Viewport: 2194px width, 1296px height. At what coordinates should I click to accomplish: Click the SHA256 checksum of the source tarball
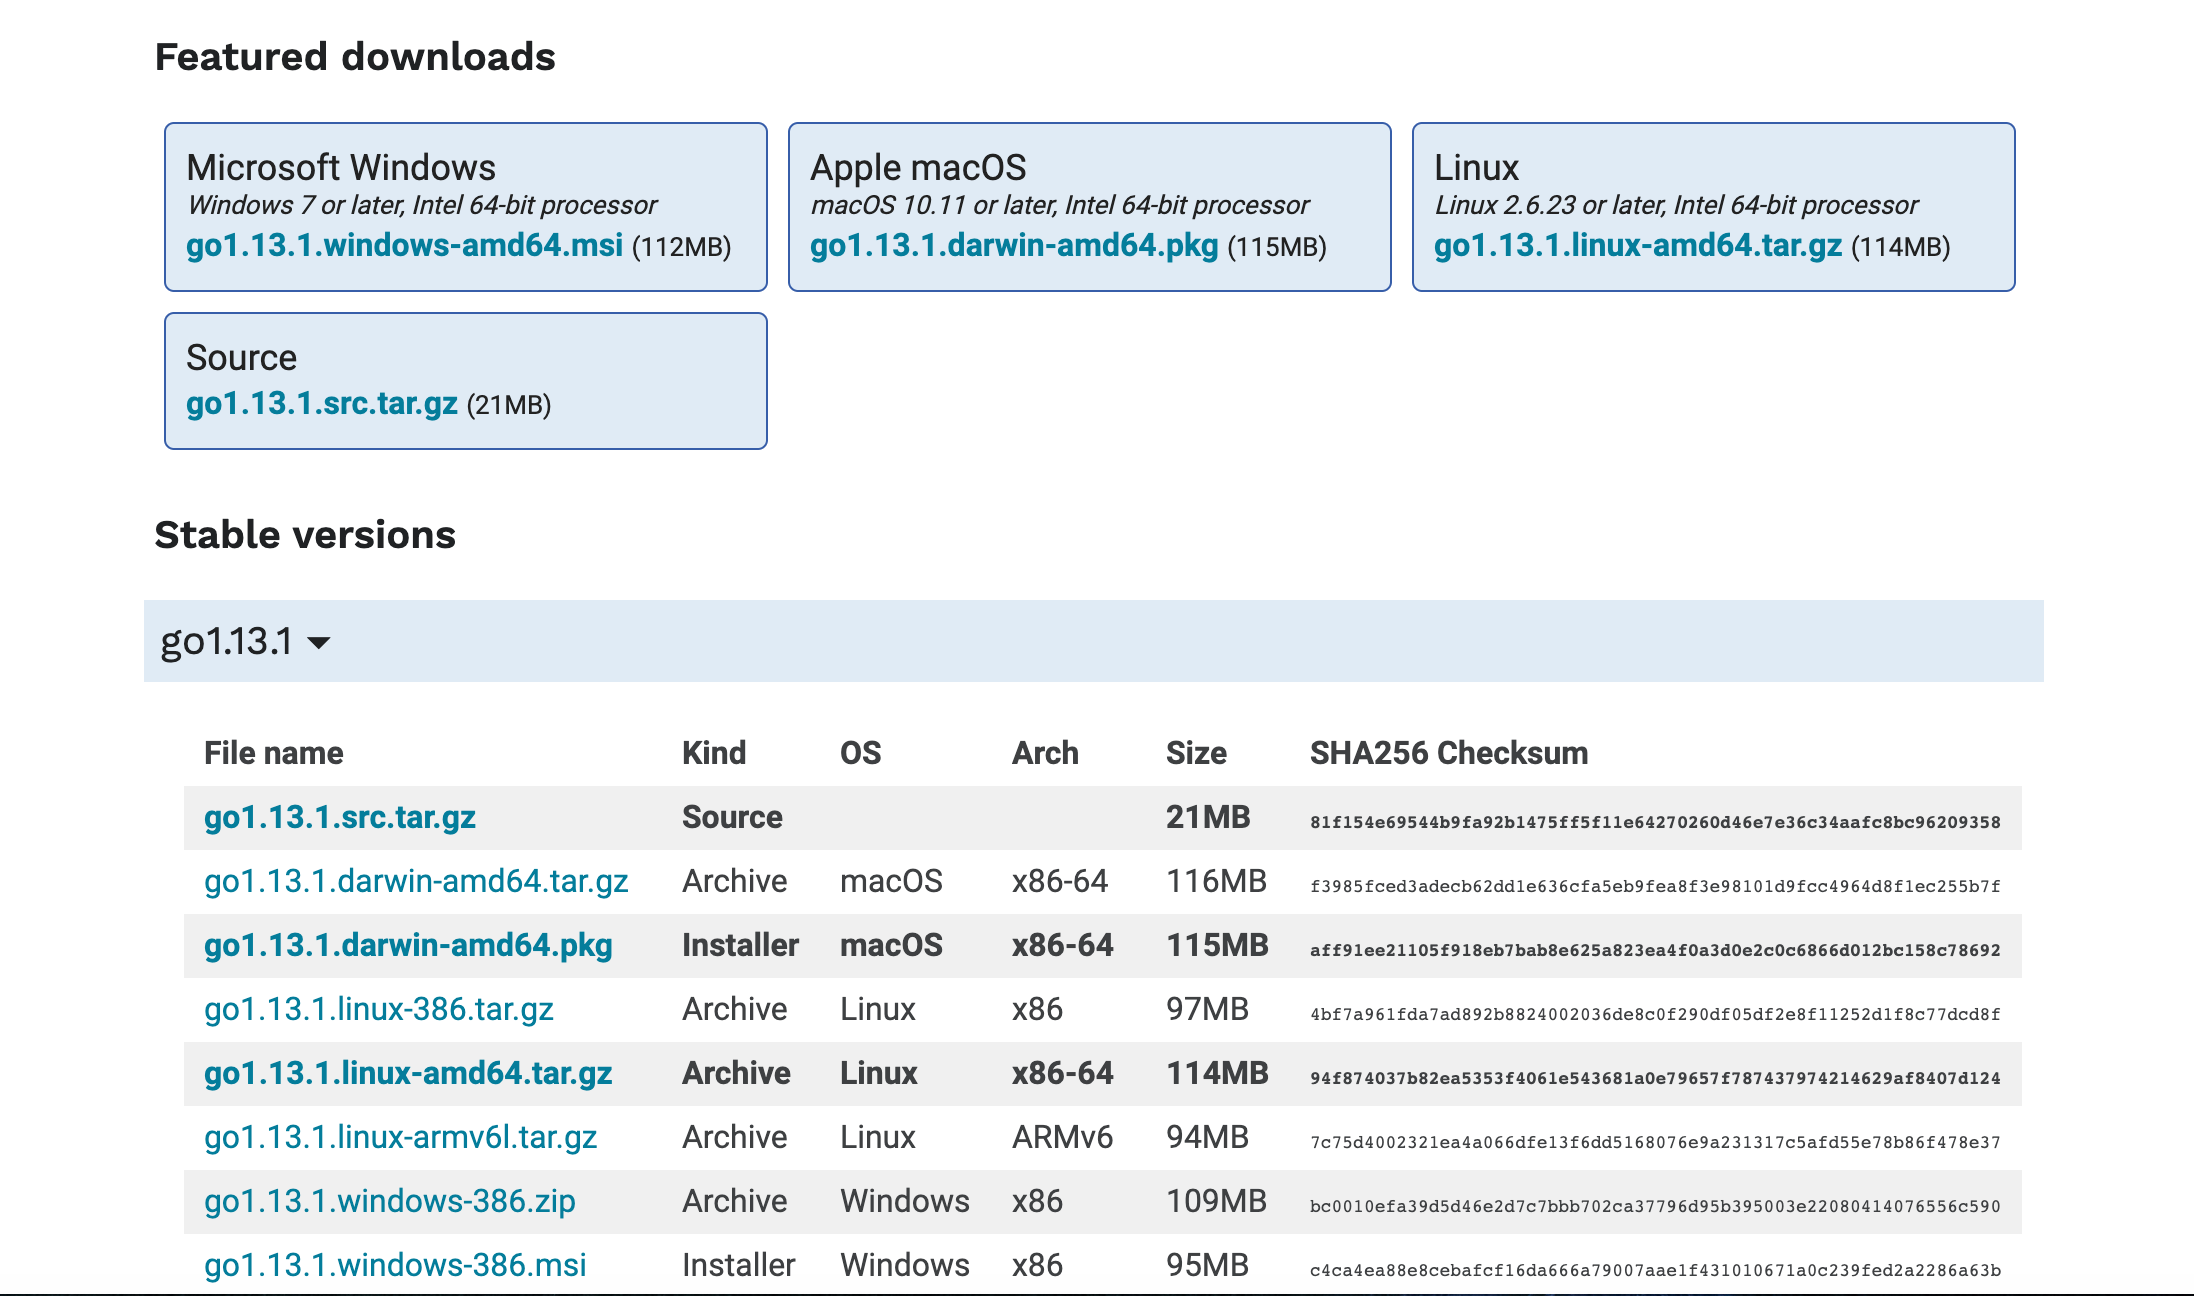pyautogui.click(x=1655, y=822)
